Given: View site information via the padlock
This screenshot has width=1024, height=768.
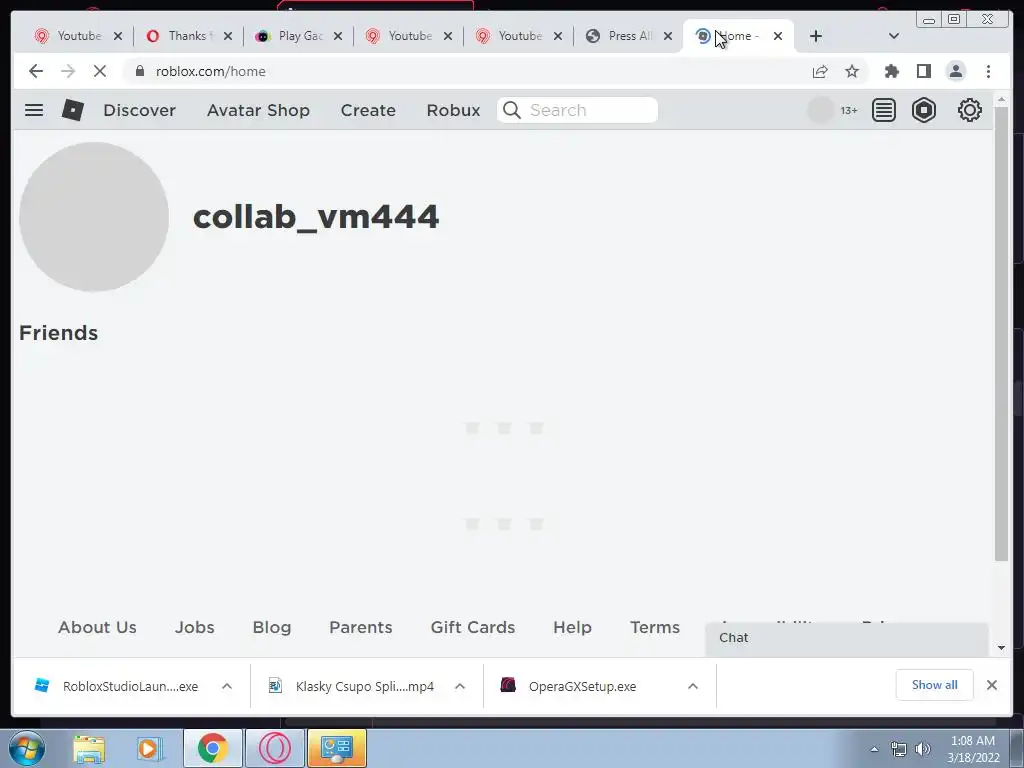Looking at the screenshot, I should pos(139,71).
